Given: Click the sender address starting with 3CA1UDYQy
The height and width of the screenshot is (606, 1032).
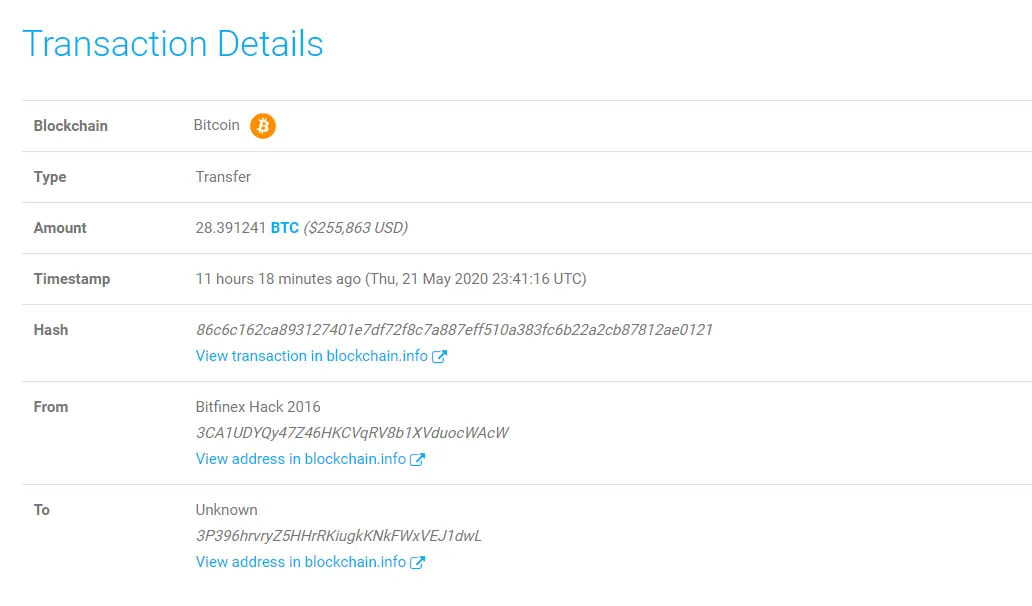Looking at the screenshot, I should [351, 432].
